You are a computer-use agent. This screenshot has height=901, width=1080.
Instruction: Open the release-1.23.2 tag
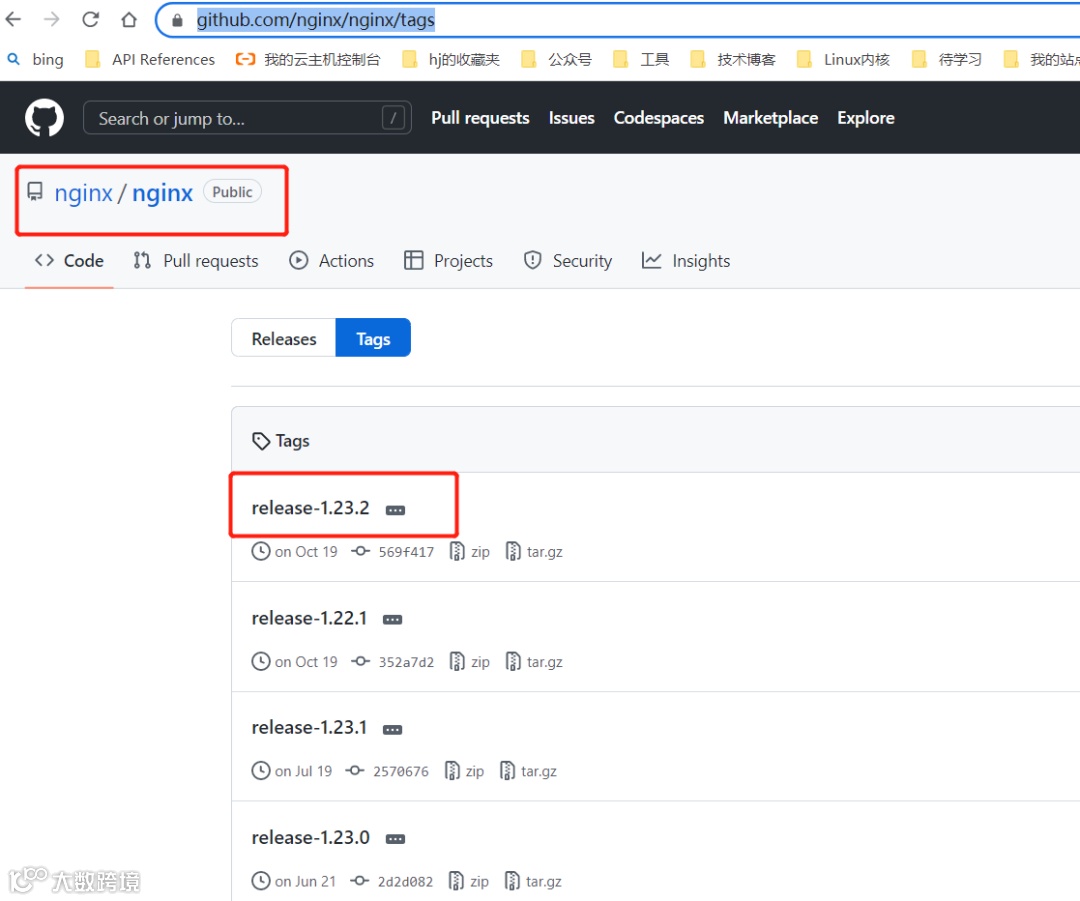[x=310, y=508]
